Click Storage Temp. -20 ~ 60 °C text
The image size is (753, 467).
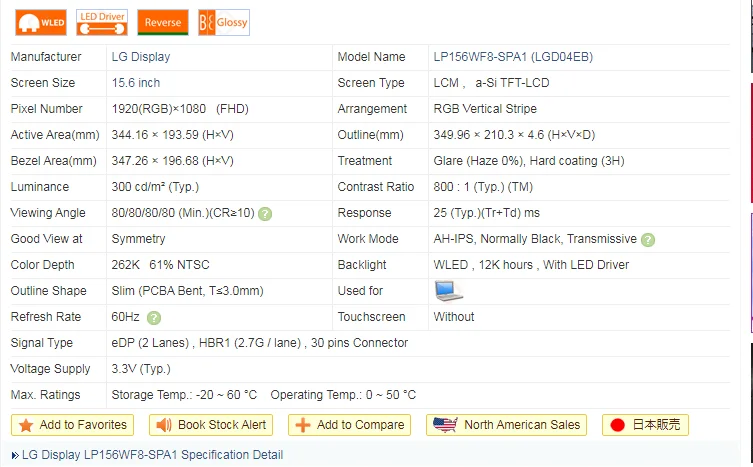184,394
